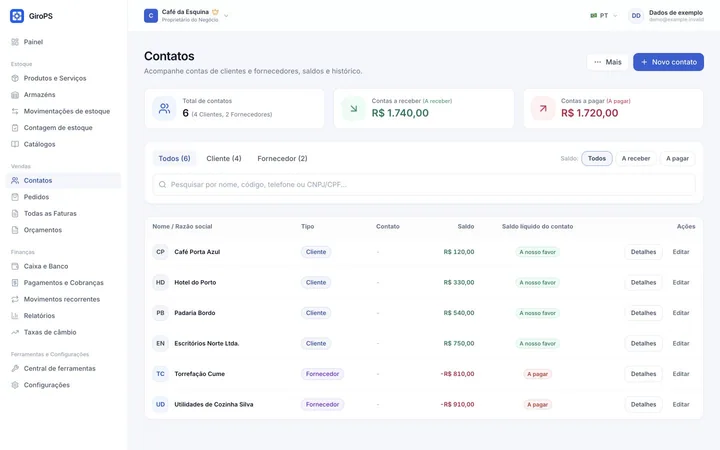Click the Saldo column header
This screenshot has height=450, width=720.
click(466, 226)
